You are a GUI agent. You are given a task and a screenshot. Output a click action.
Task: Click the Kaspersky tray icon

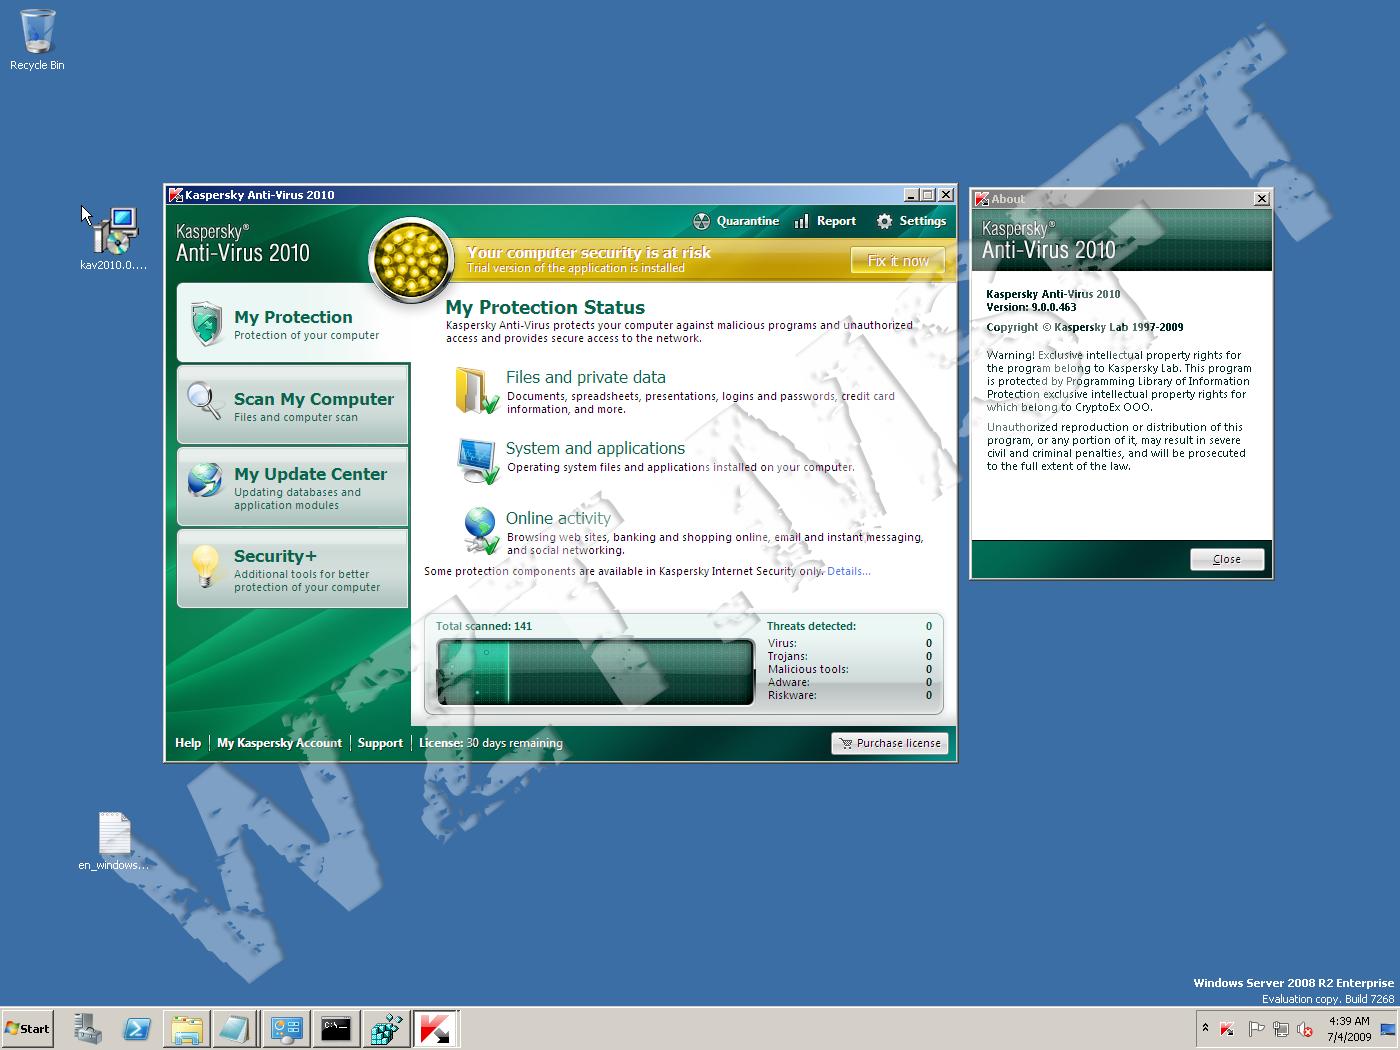tap(1227, 1029)
